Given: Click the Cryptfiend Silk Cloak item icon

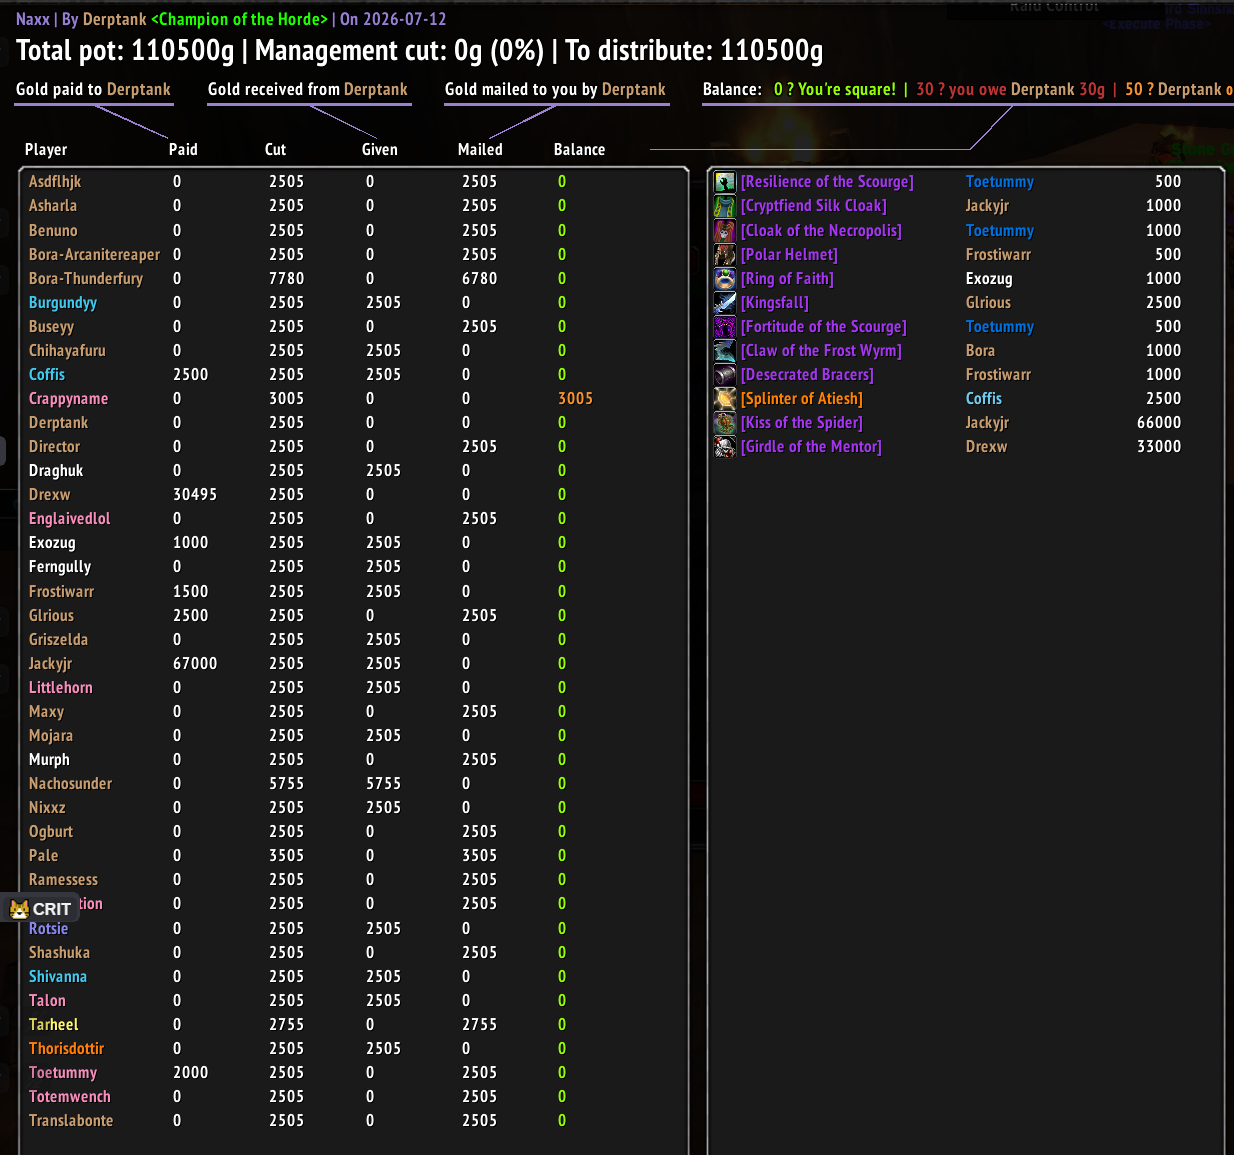Looking at the screenshot, I should 725,206.
